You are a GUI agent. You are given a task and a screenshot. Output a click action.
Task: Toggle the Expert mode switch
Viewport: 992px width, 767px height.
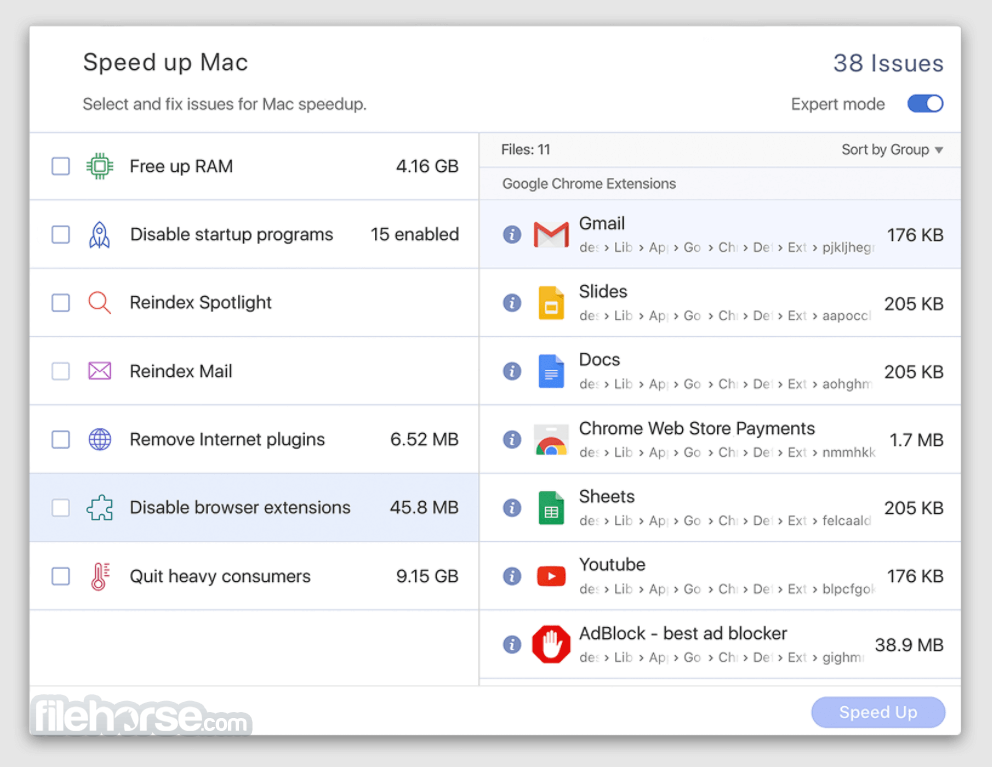click(x=925, y=104)
